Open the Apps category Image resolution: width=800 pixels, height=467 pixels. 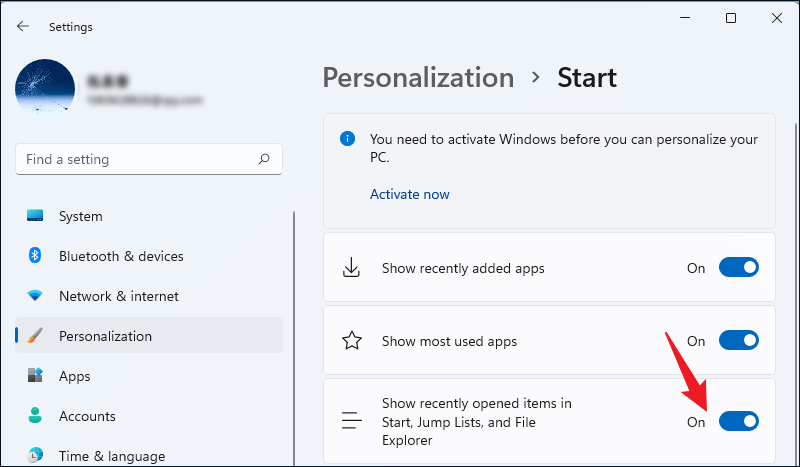pyautogui.click(x=149, y=376)
